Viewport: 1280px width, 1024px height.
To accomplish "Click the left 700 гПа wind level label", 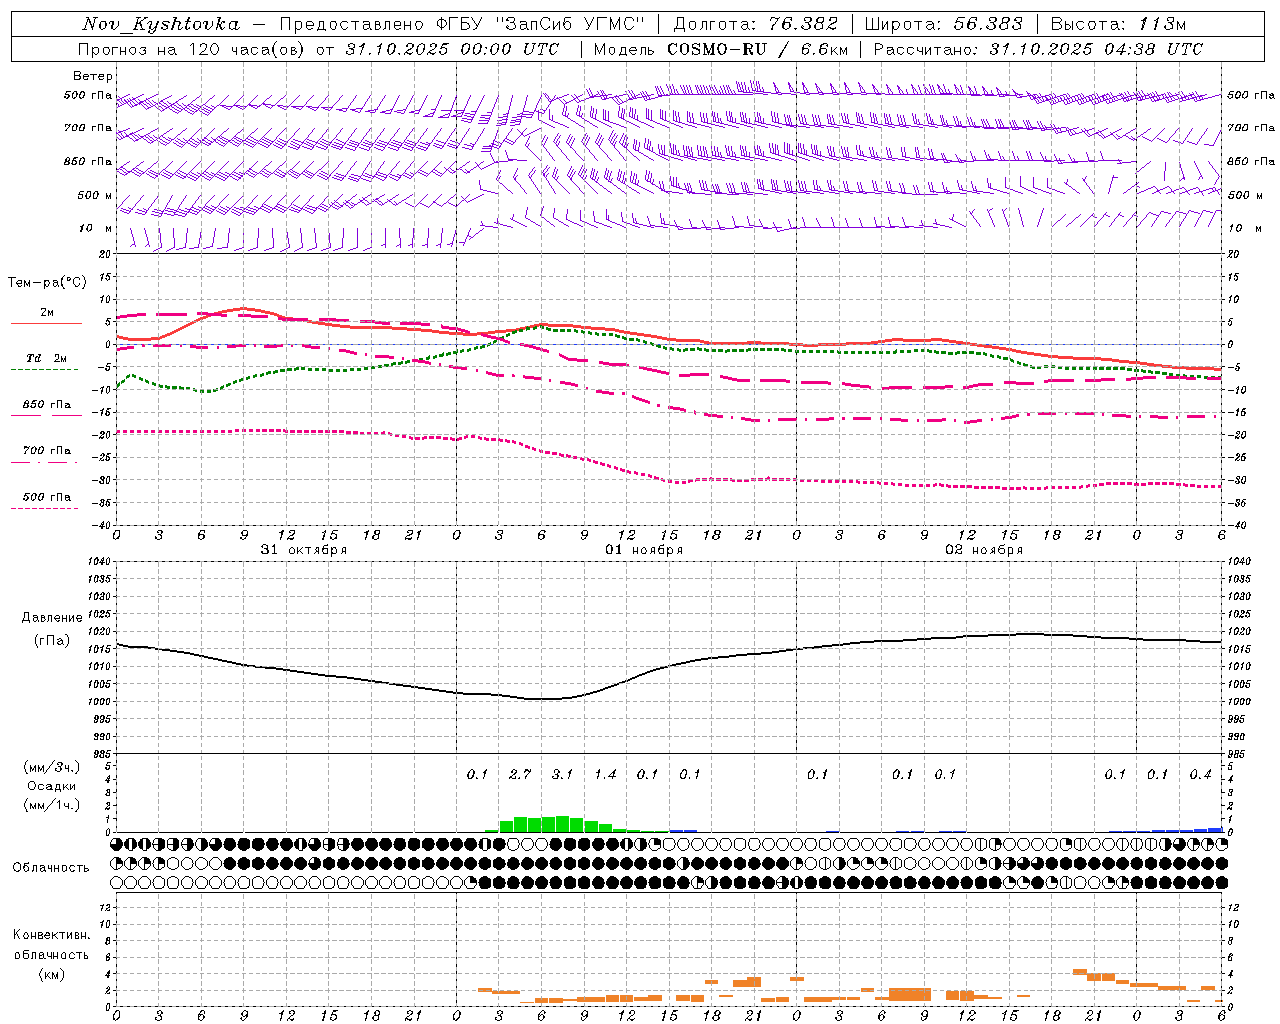I will [88, 128].
